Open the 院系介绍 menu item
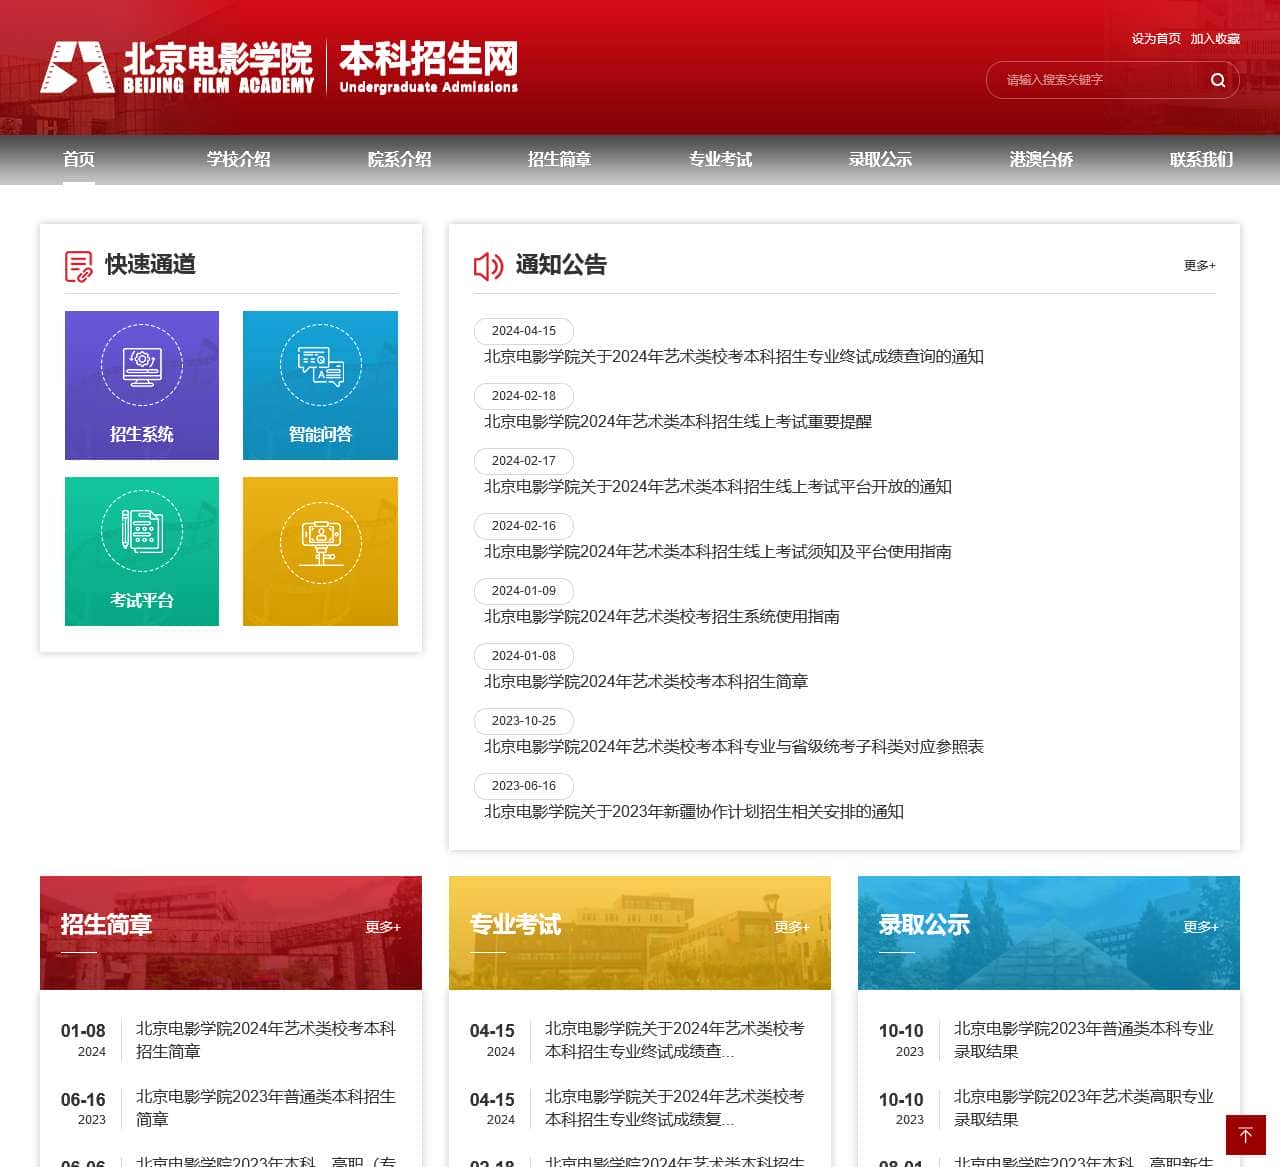The height and width of the screenshot is (1167, 1280). point(400,159)
